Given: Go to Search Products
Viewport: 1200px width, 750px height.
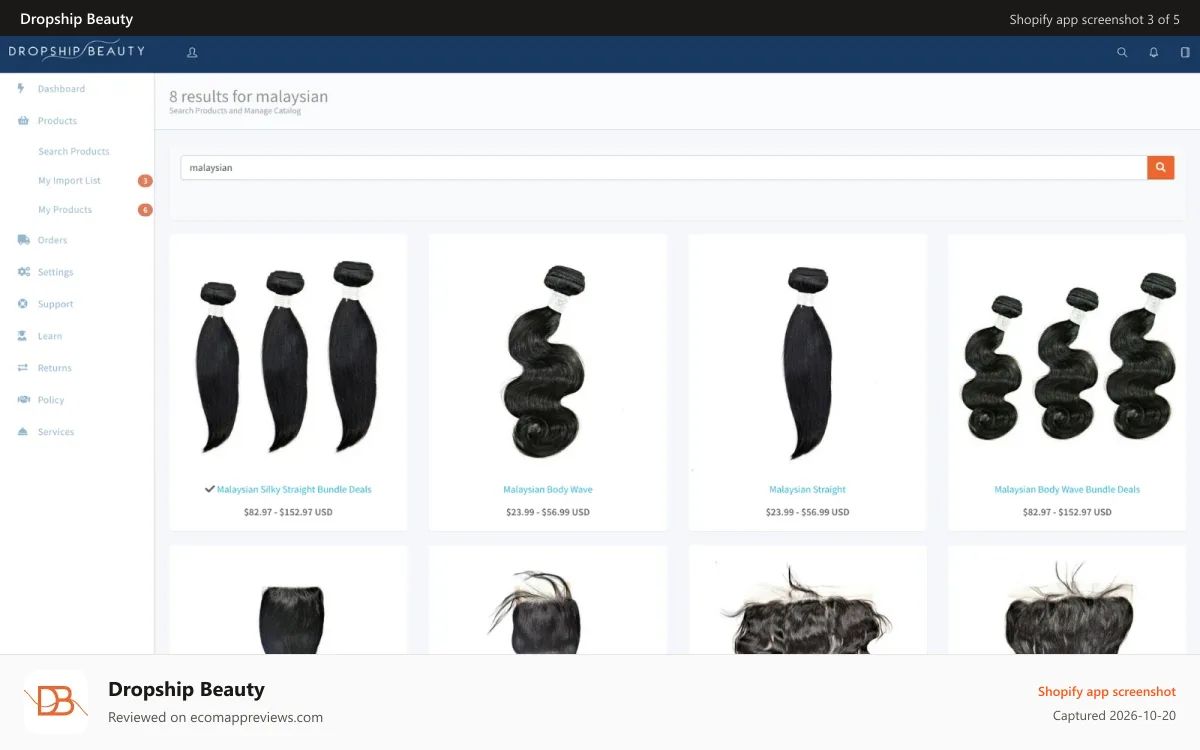Looking at the screenshot, I should click(x=74, y=152).
